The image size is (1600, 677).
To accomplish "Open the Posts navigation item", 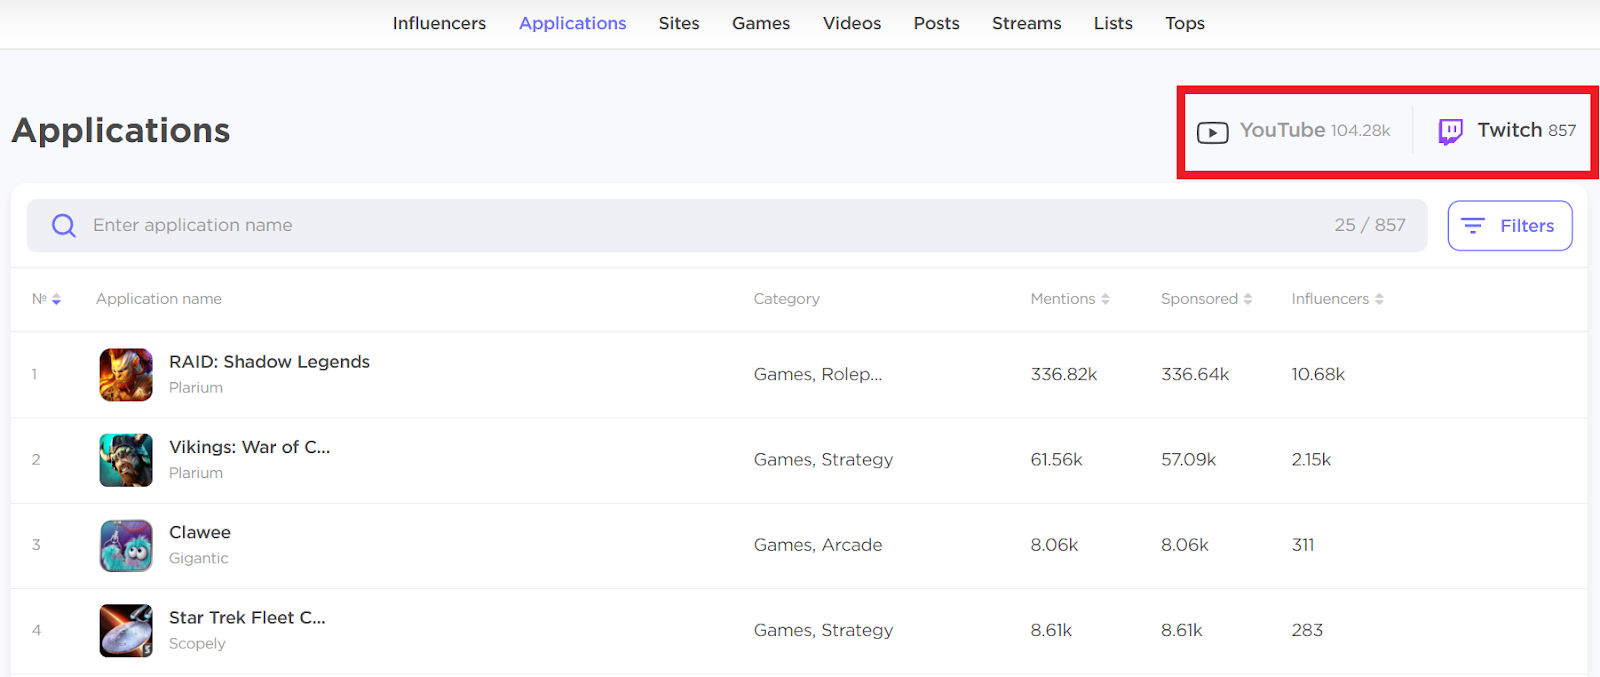I will coord(936,23).
